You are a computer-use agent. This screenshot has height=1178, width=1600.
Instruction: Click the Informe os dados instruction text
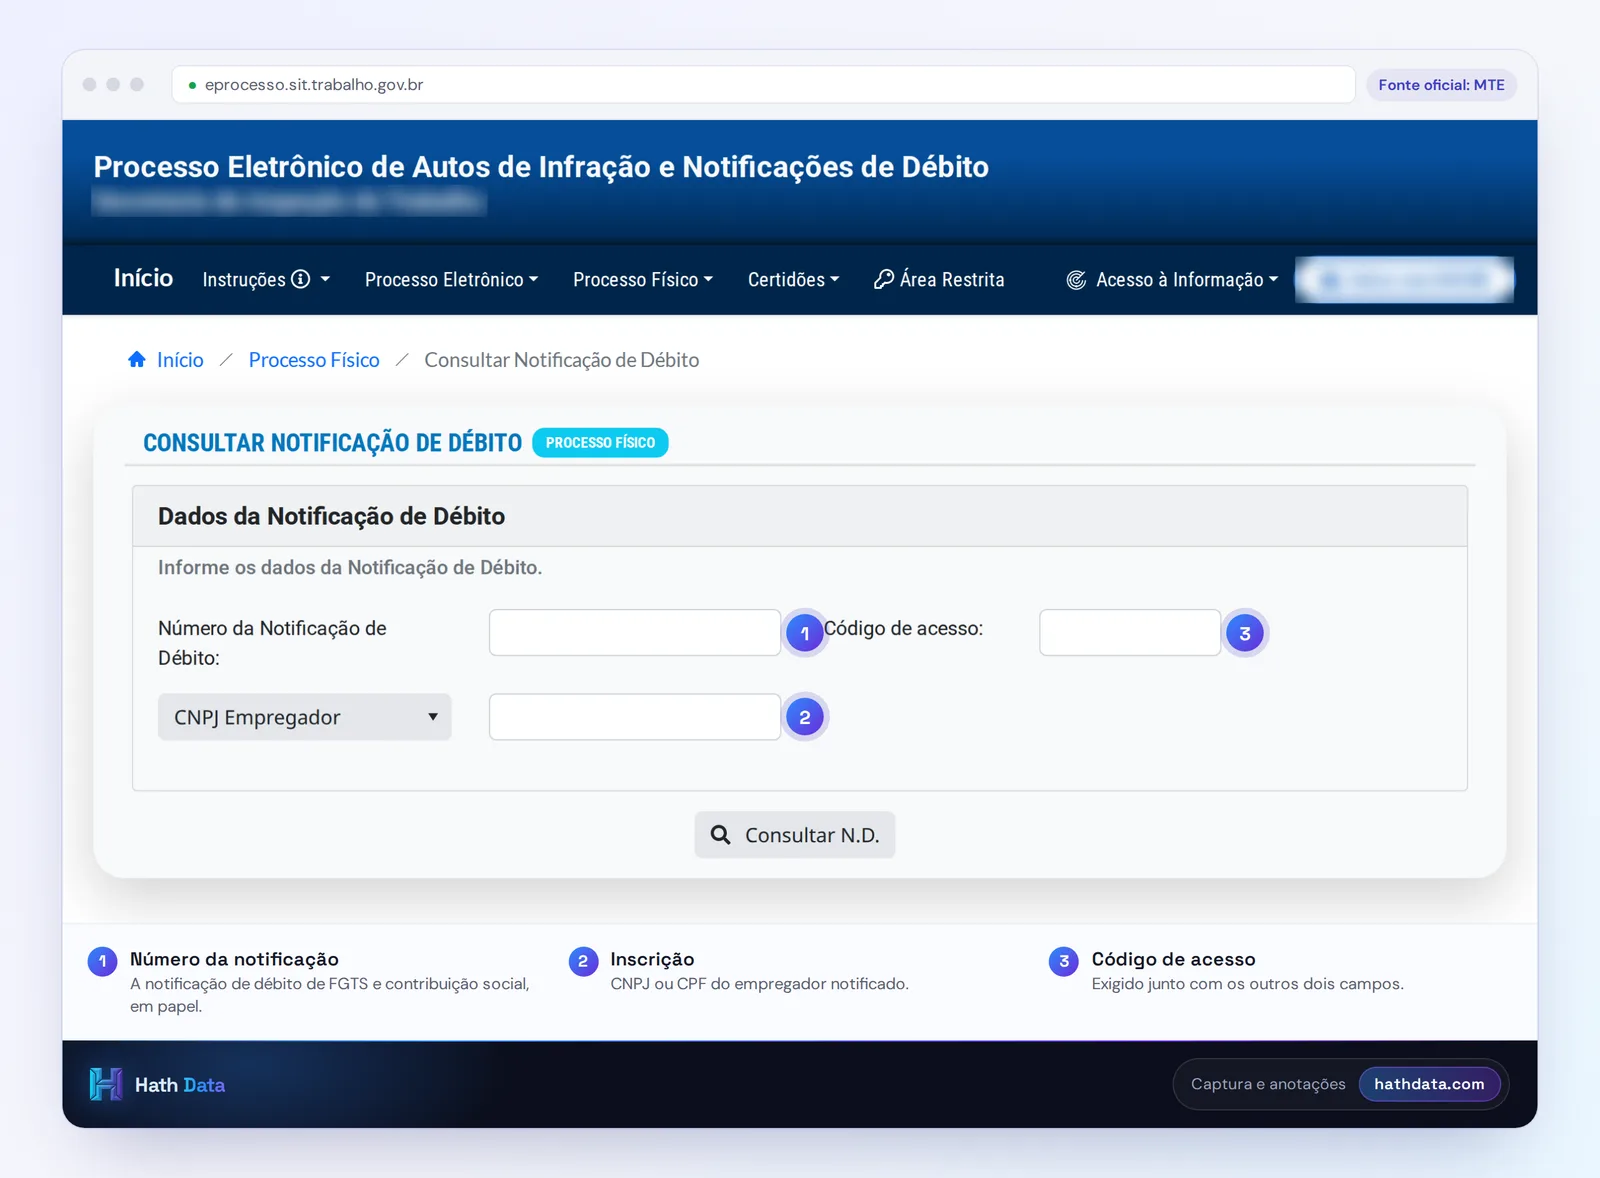tap(350, 567)
